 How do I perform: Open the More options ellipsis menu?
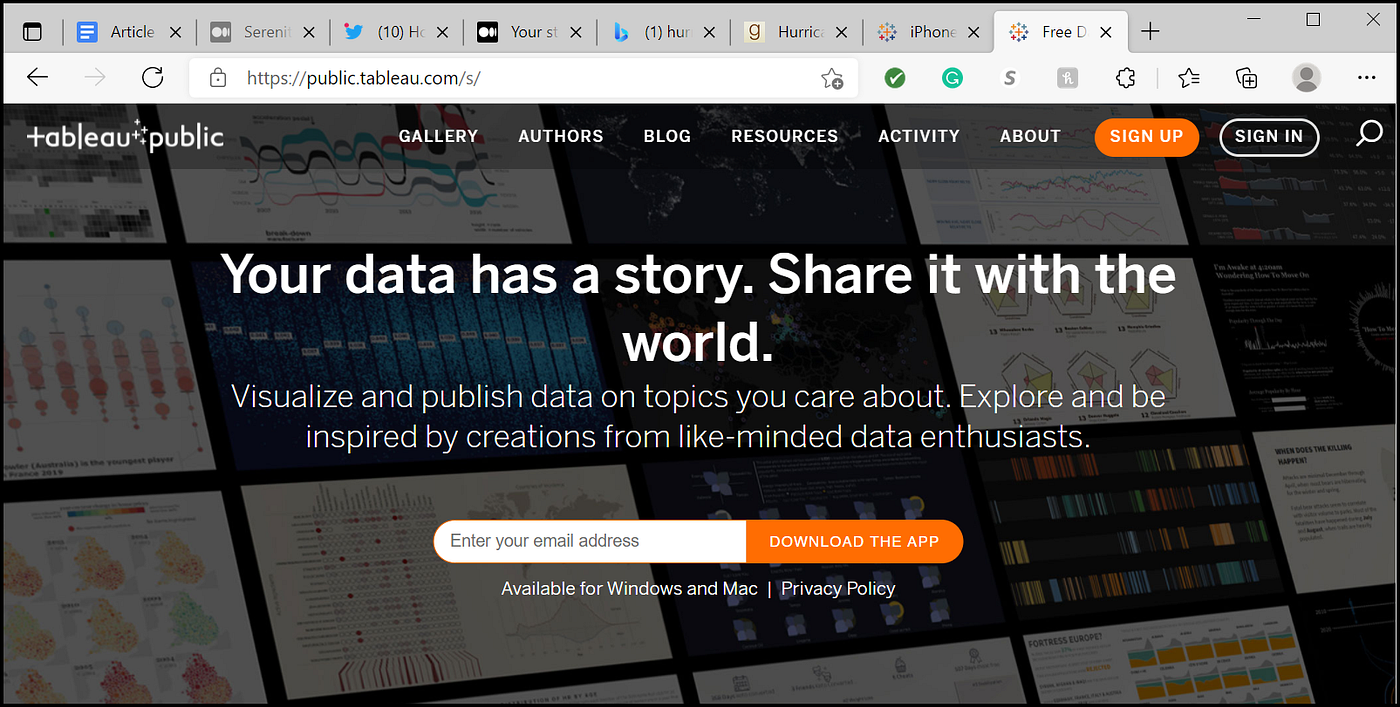(1366, 77)
